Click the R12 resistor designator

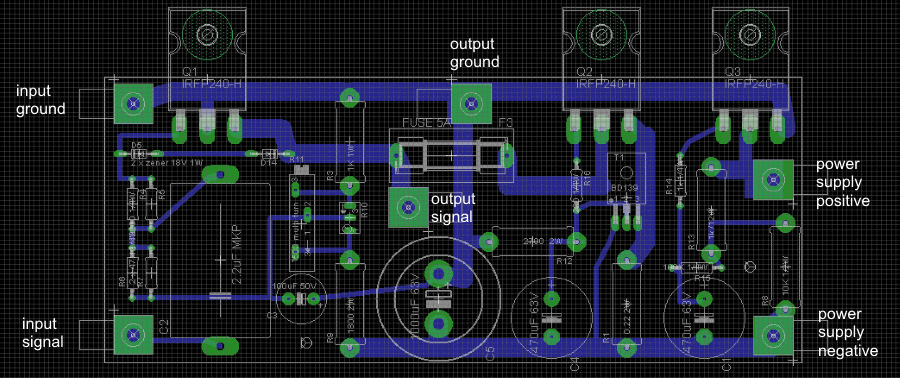point(565,262)
